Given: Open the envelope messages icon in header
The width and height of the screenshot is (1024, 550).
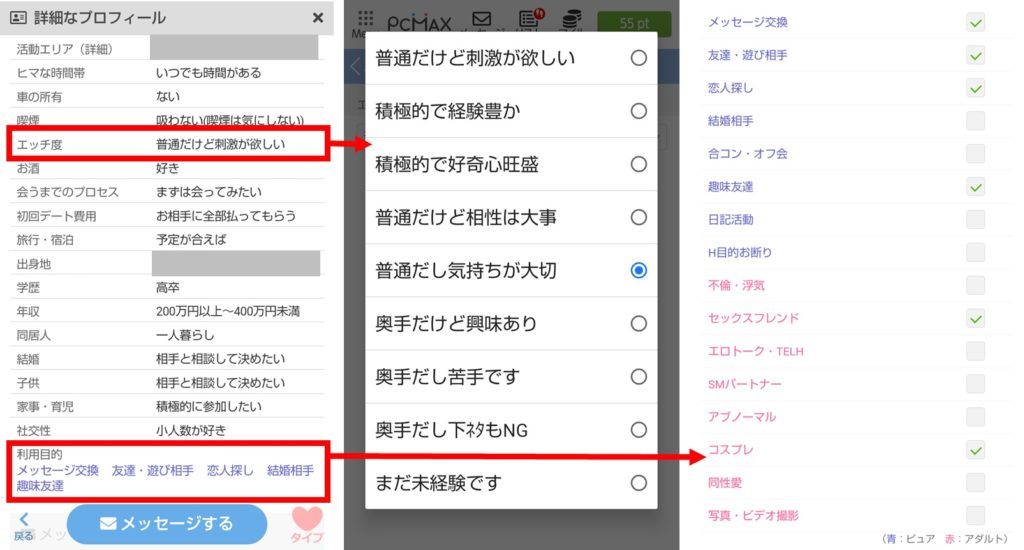Looking at the screenshot, I should (x=481, y=19).
